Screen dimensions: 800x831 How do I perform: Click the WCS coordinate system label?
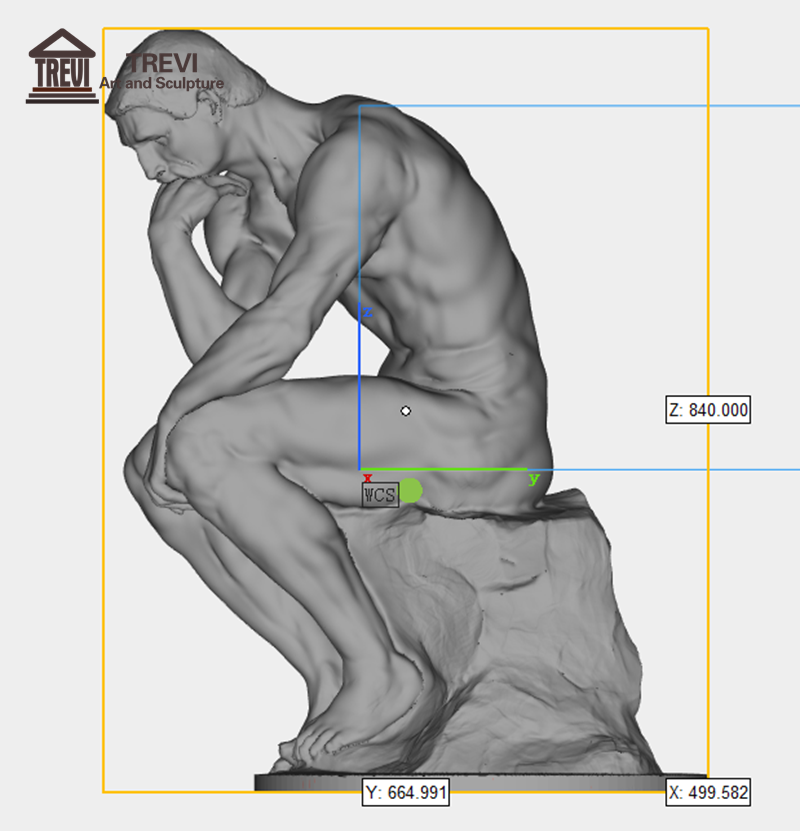tap(380, 495)
